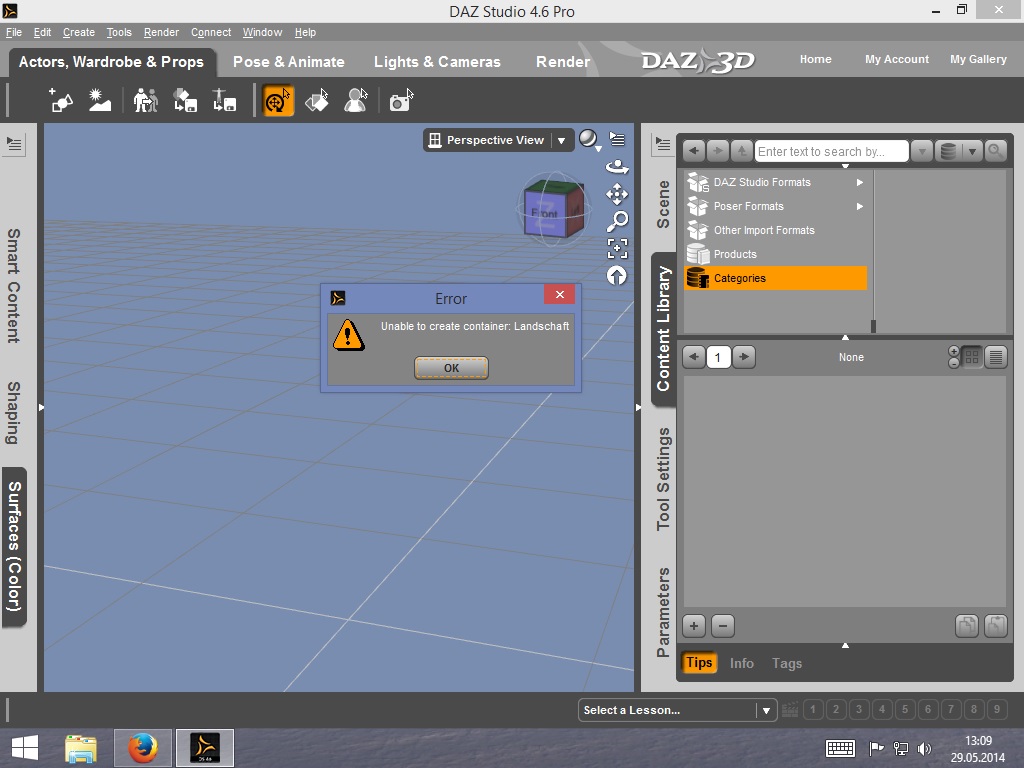Click the viewport Orbit control icon
Screen dimensions: 1024x768
[617, 167]
